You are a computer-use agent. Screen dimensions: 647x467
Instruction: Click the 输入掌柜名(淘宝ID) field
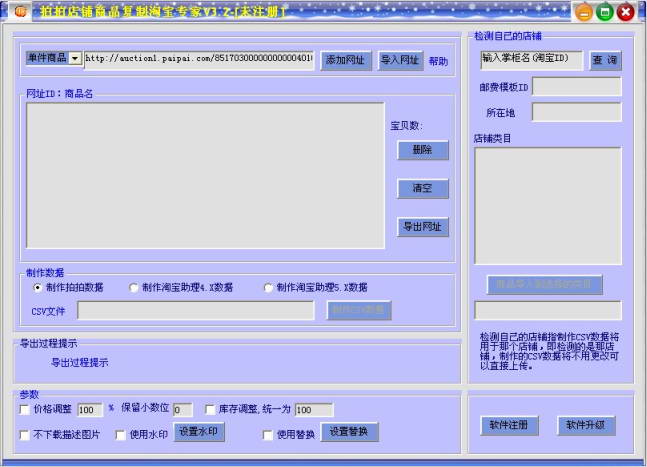click(532, 60)
